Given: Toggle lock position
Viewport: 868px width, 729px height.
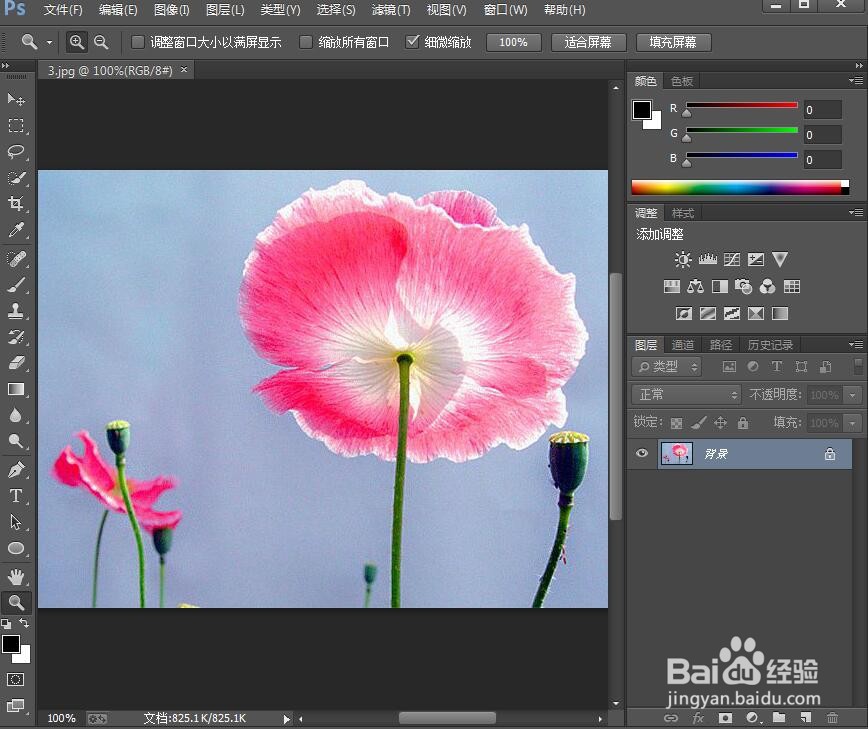Looking at the screenshot, I should tap(720, 423).
